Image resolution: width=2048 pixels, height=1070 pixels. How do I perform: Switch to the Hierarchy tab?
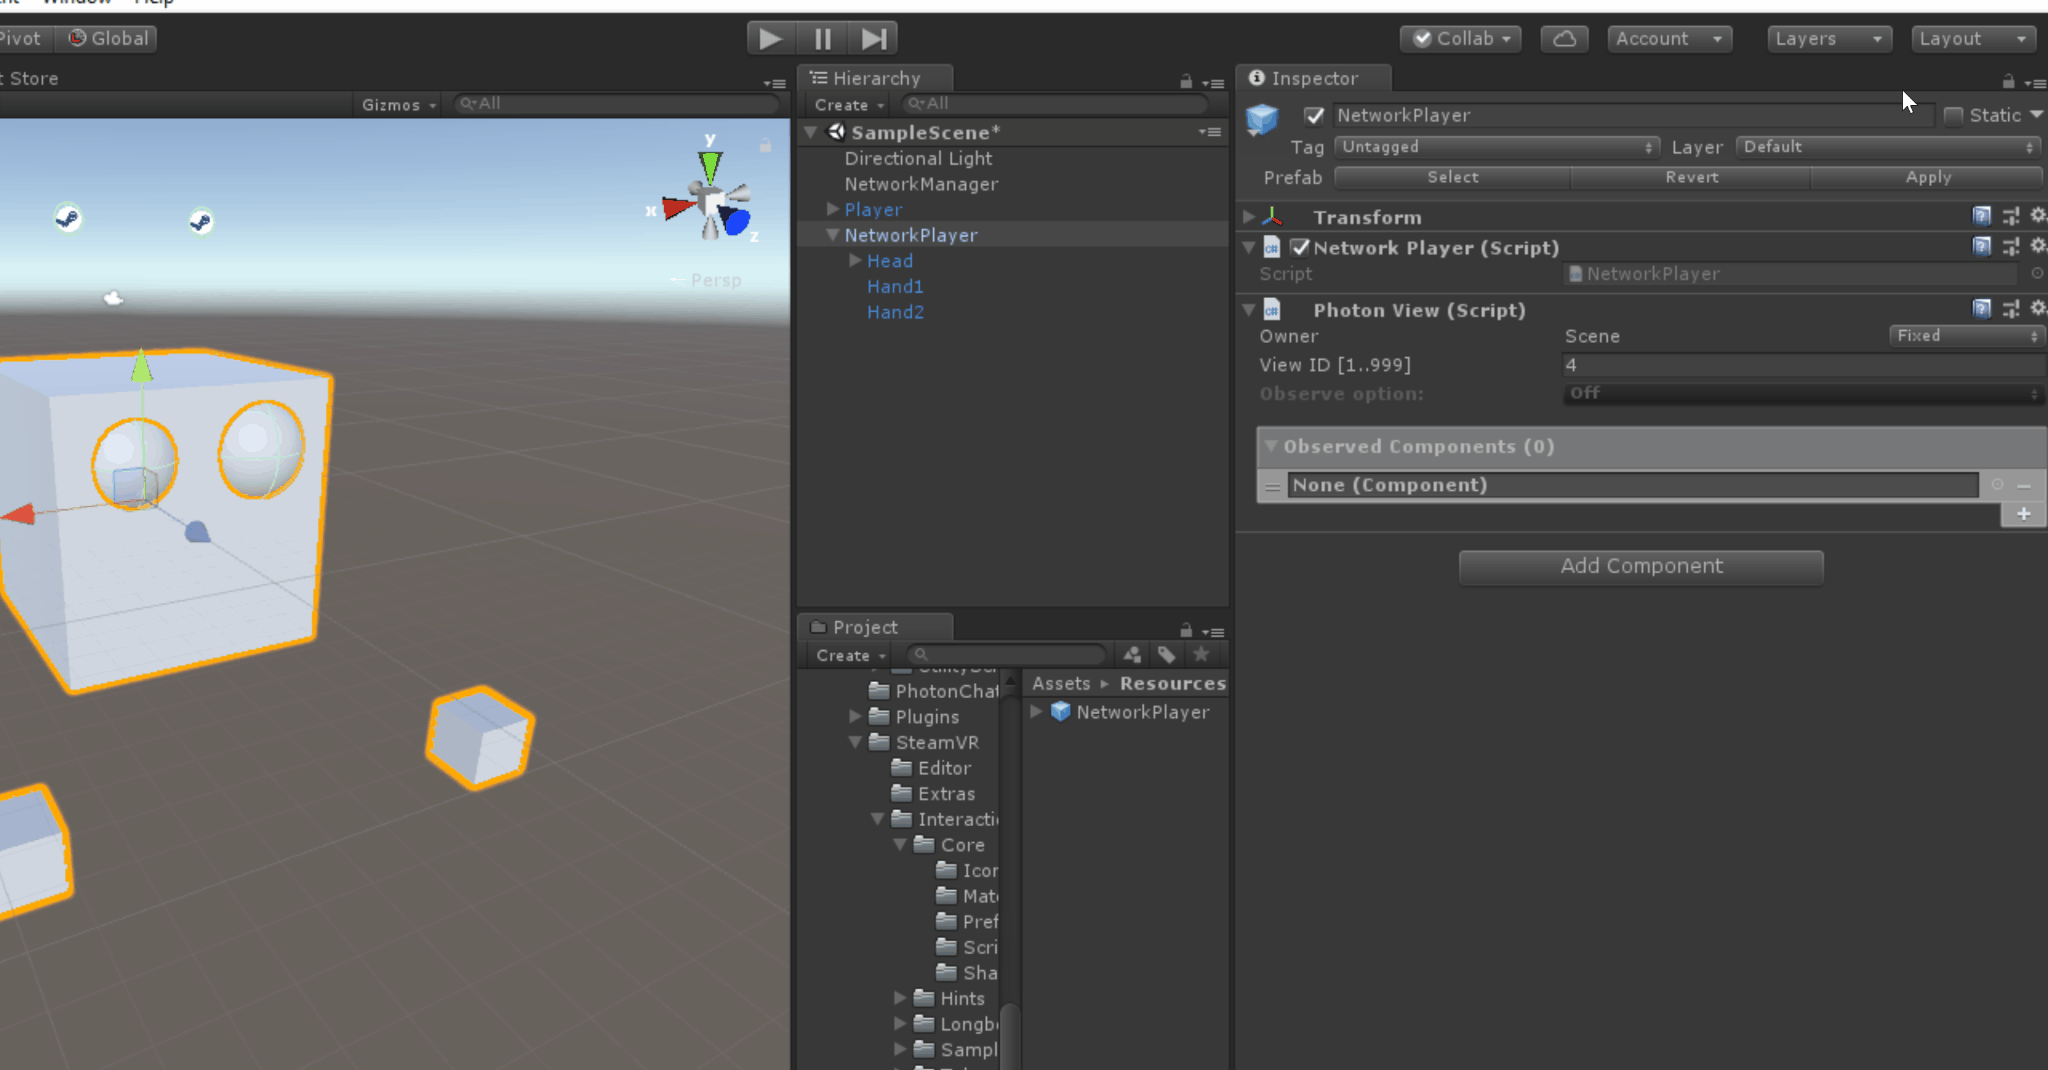[875, 78]
